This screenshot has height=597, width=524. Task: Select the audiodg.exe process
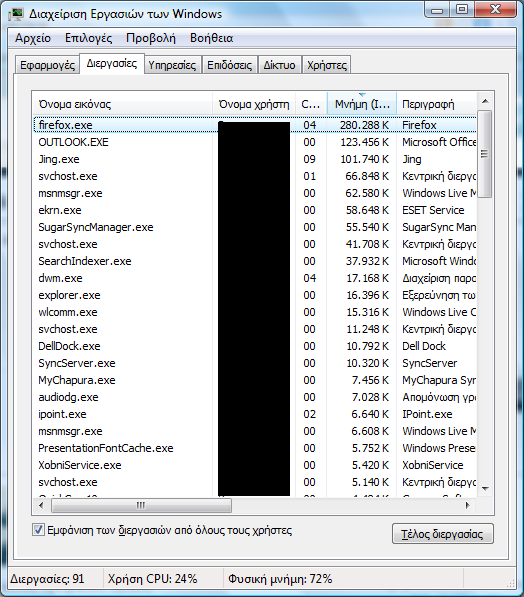tap(254, 397)
